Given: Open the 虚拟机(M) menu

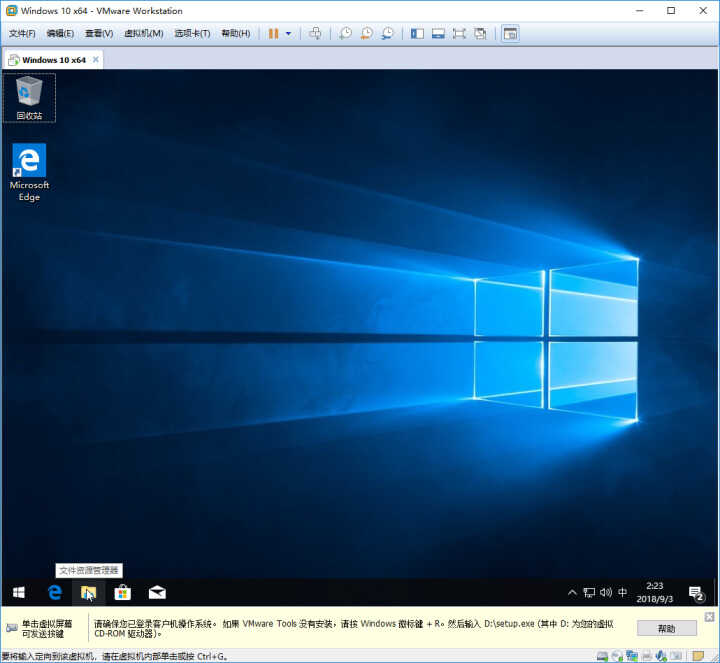Looking at the screenshot, I should (144, 34).
